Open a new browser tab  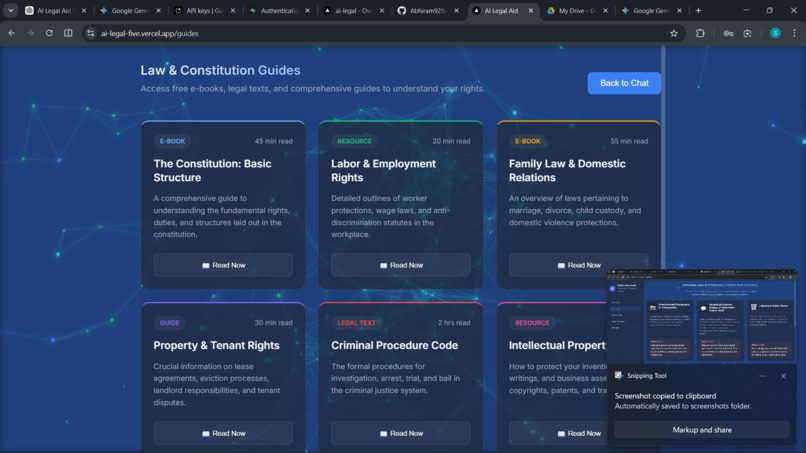698,10
